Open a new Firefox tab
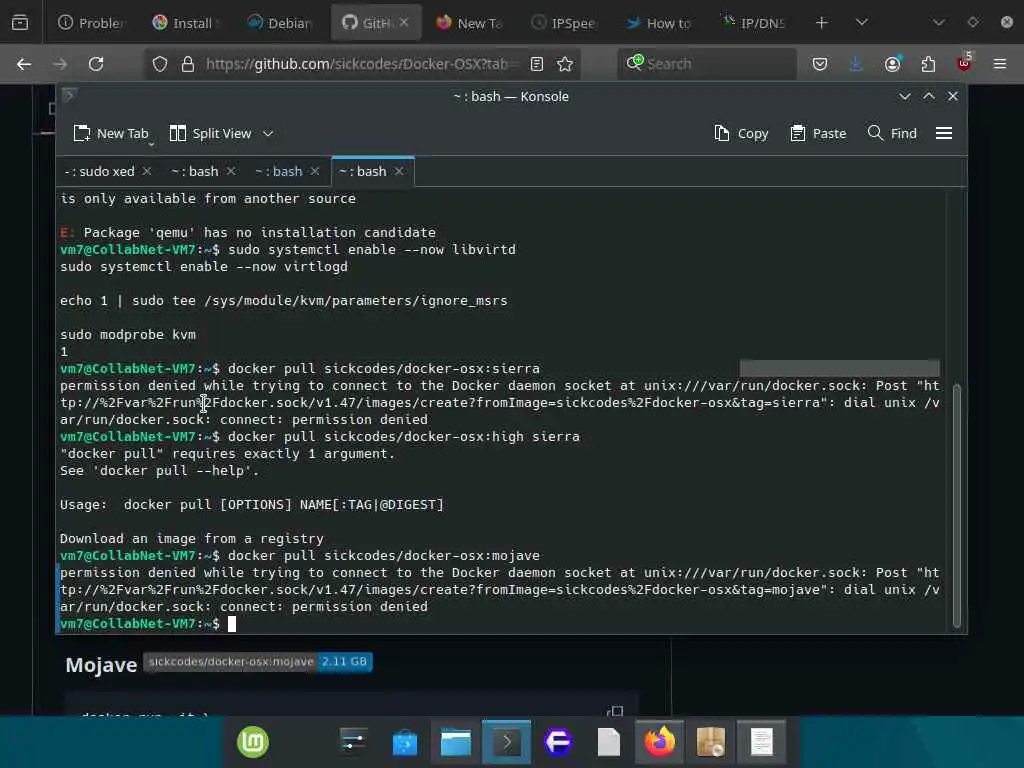Screen dimensions: 1024x768 [x=822, y=23]
